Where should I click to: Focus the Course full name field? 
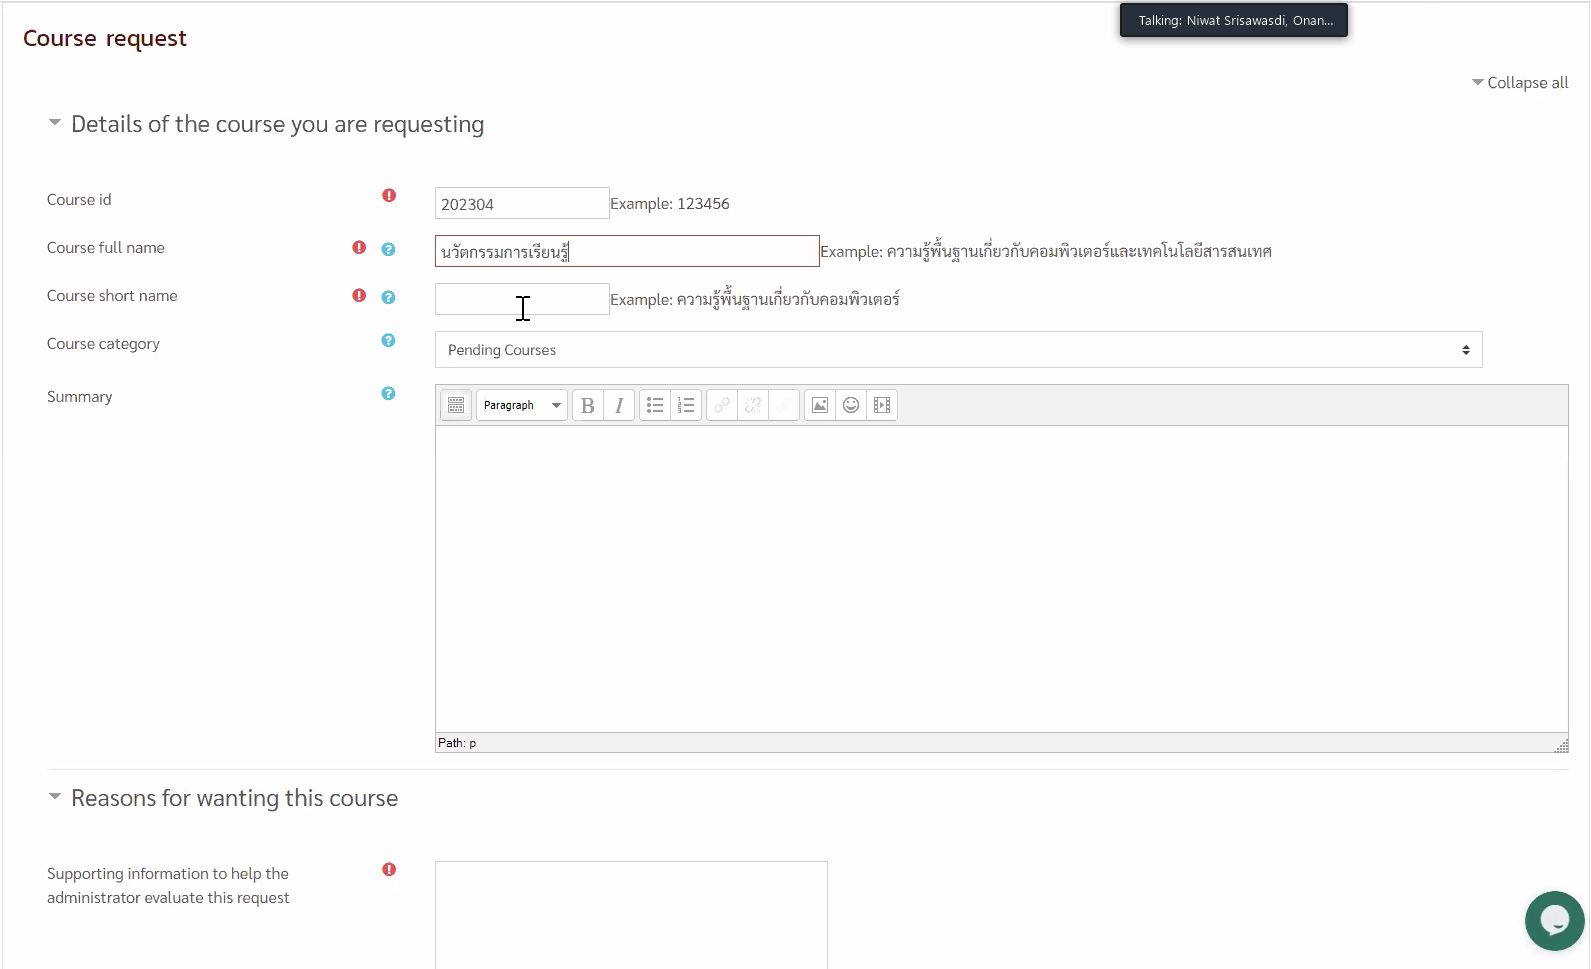tap(627, 251)
